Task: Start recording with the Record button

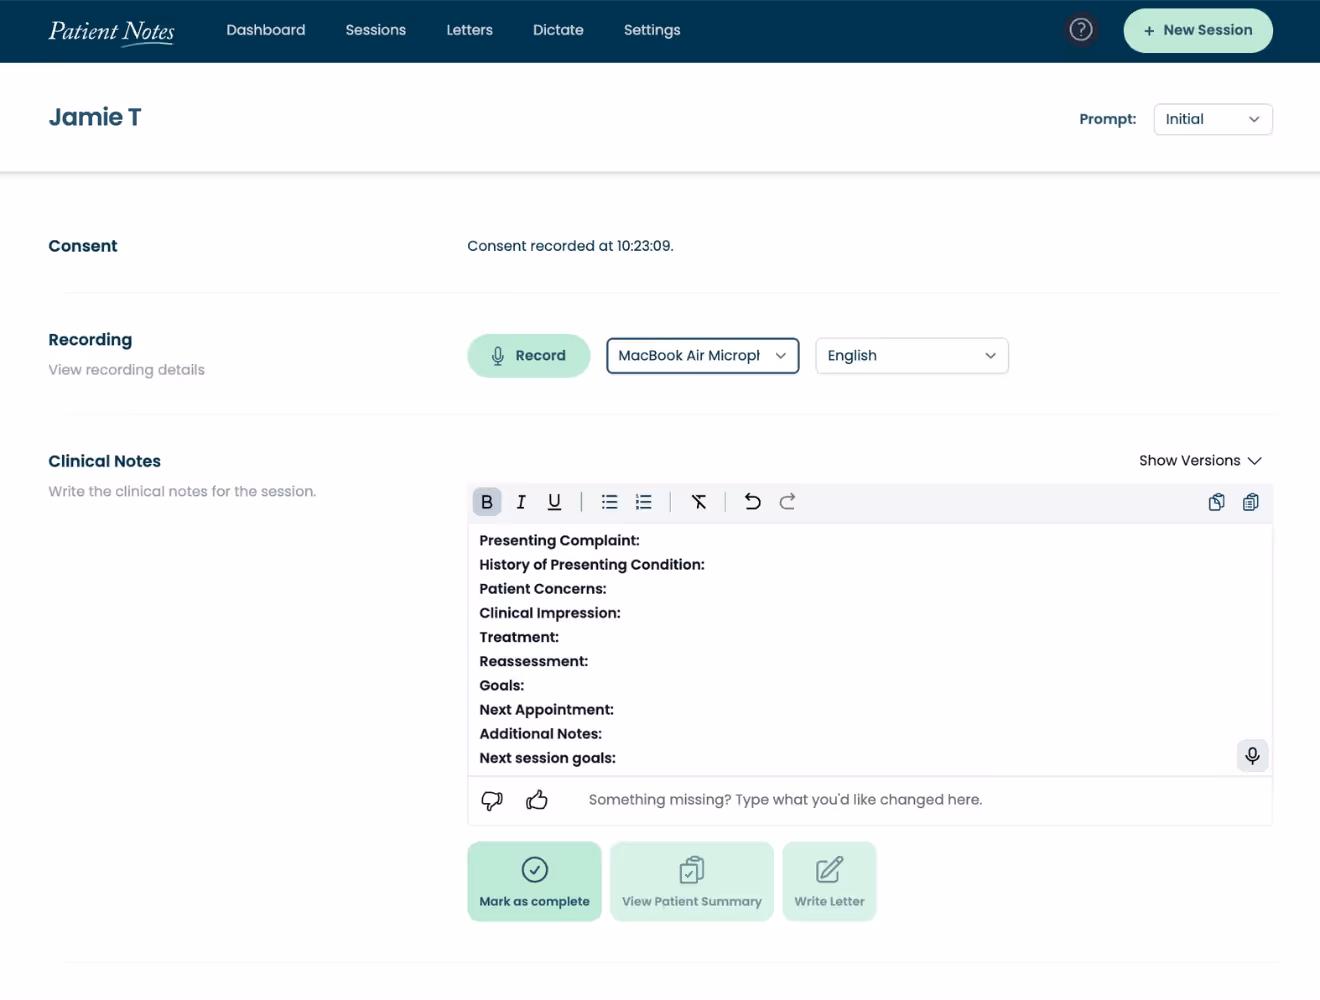Action: [529, 356]
